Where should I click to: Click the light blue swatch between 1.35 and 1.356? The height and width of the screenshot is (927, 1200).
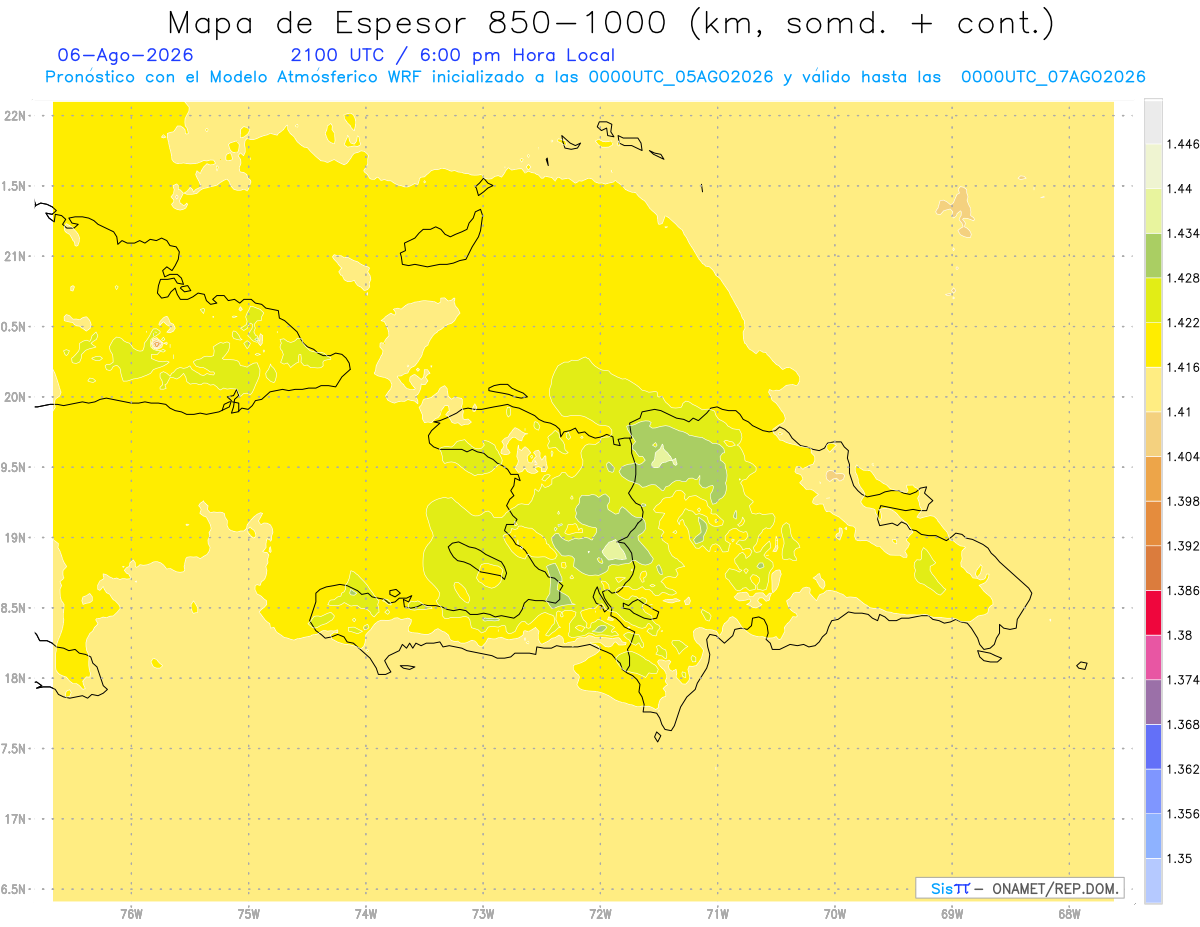click(1153, 835)
